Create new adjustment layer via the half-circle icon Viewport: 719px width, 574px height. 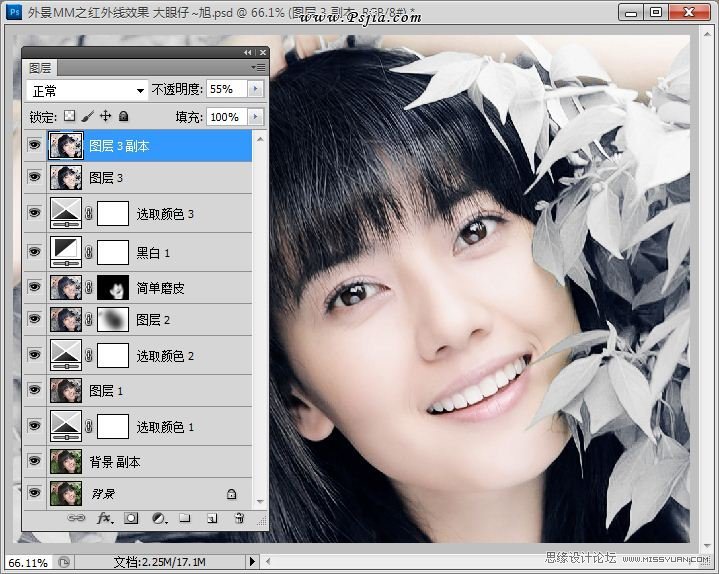click(158, 519)
